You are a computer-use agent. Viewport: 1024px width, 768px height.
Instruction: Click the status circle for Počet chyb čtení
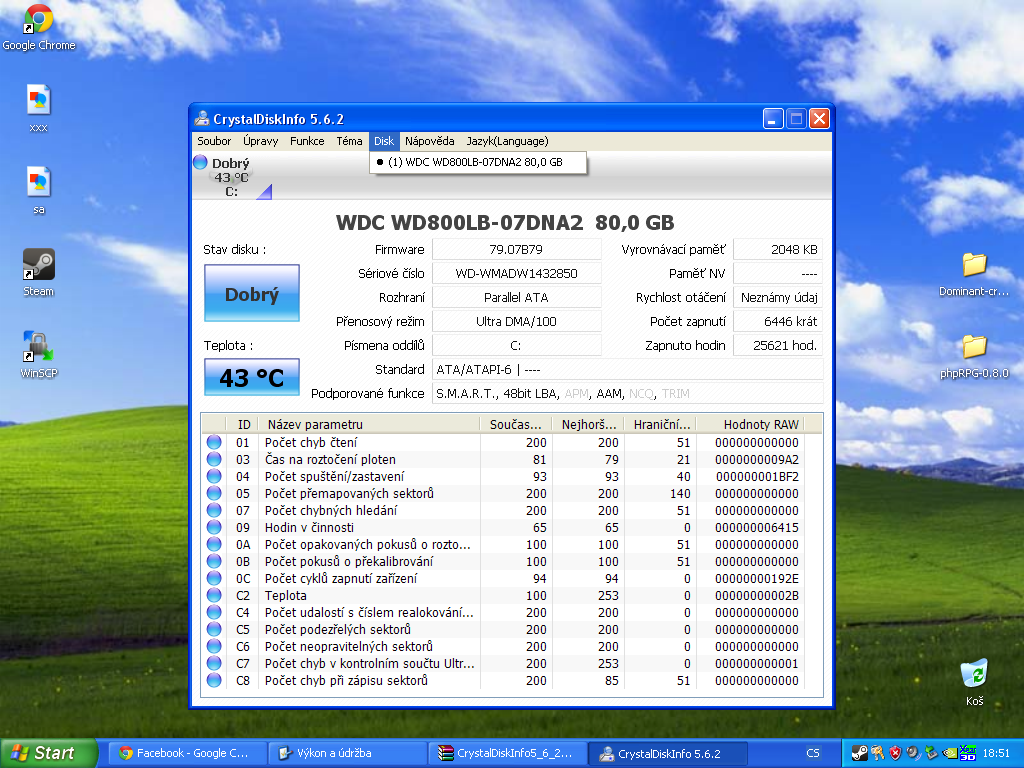coord(214,442)
